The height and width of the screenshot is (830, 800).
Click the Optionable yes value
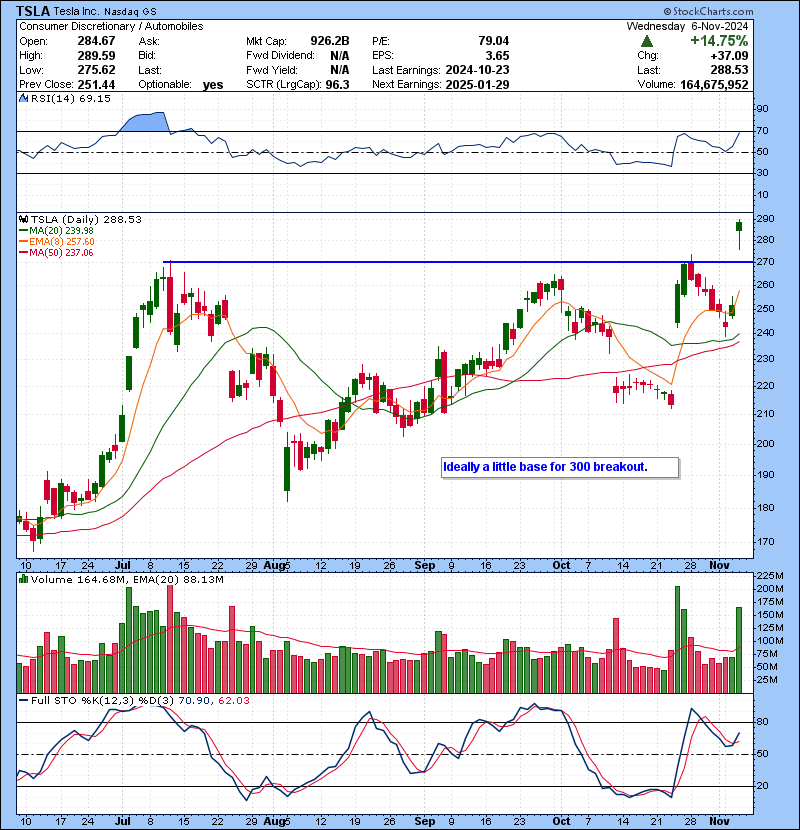tap(213, 85)
